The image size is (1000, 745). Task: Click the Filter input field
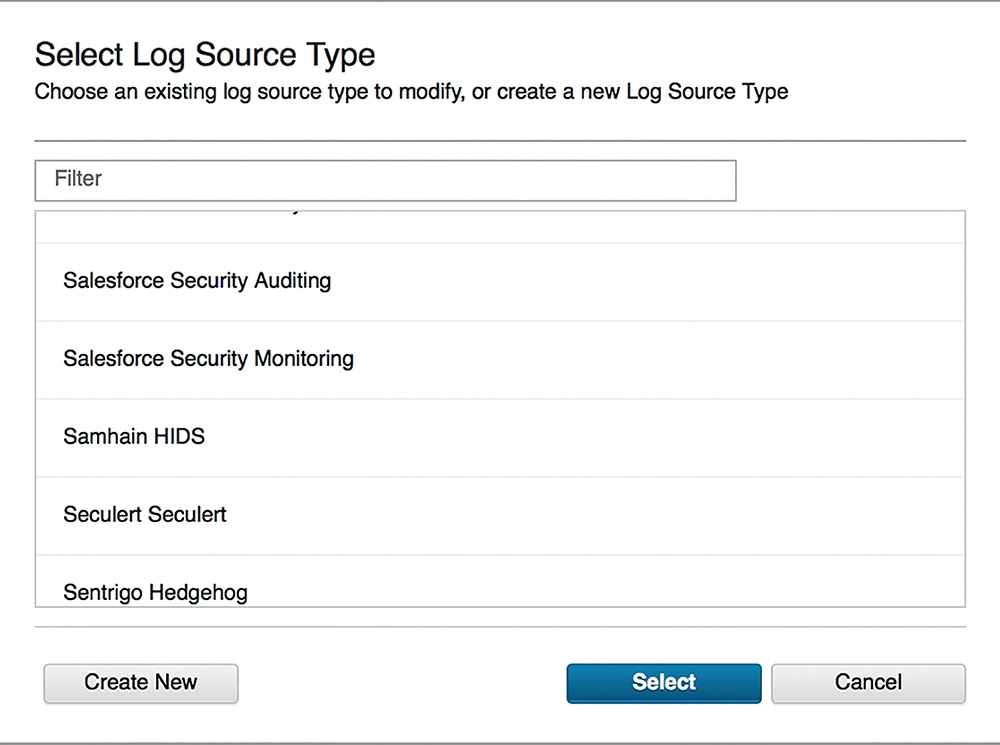pos(385,181)
